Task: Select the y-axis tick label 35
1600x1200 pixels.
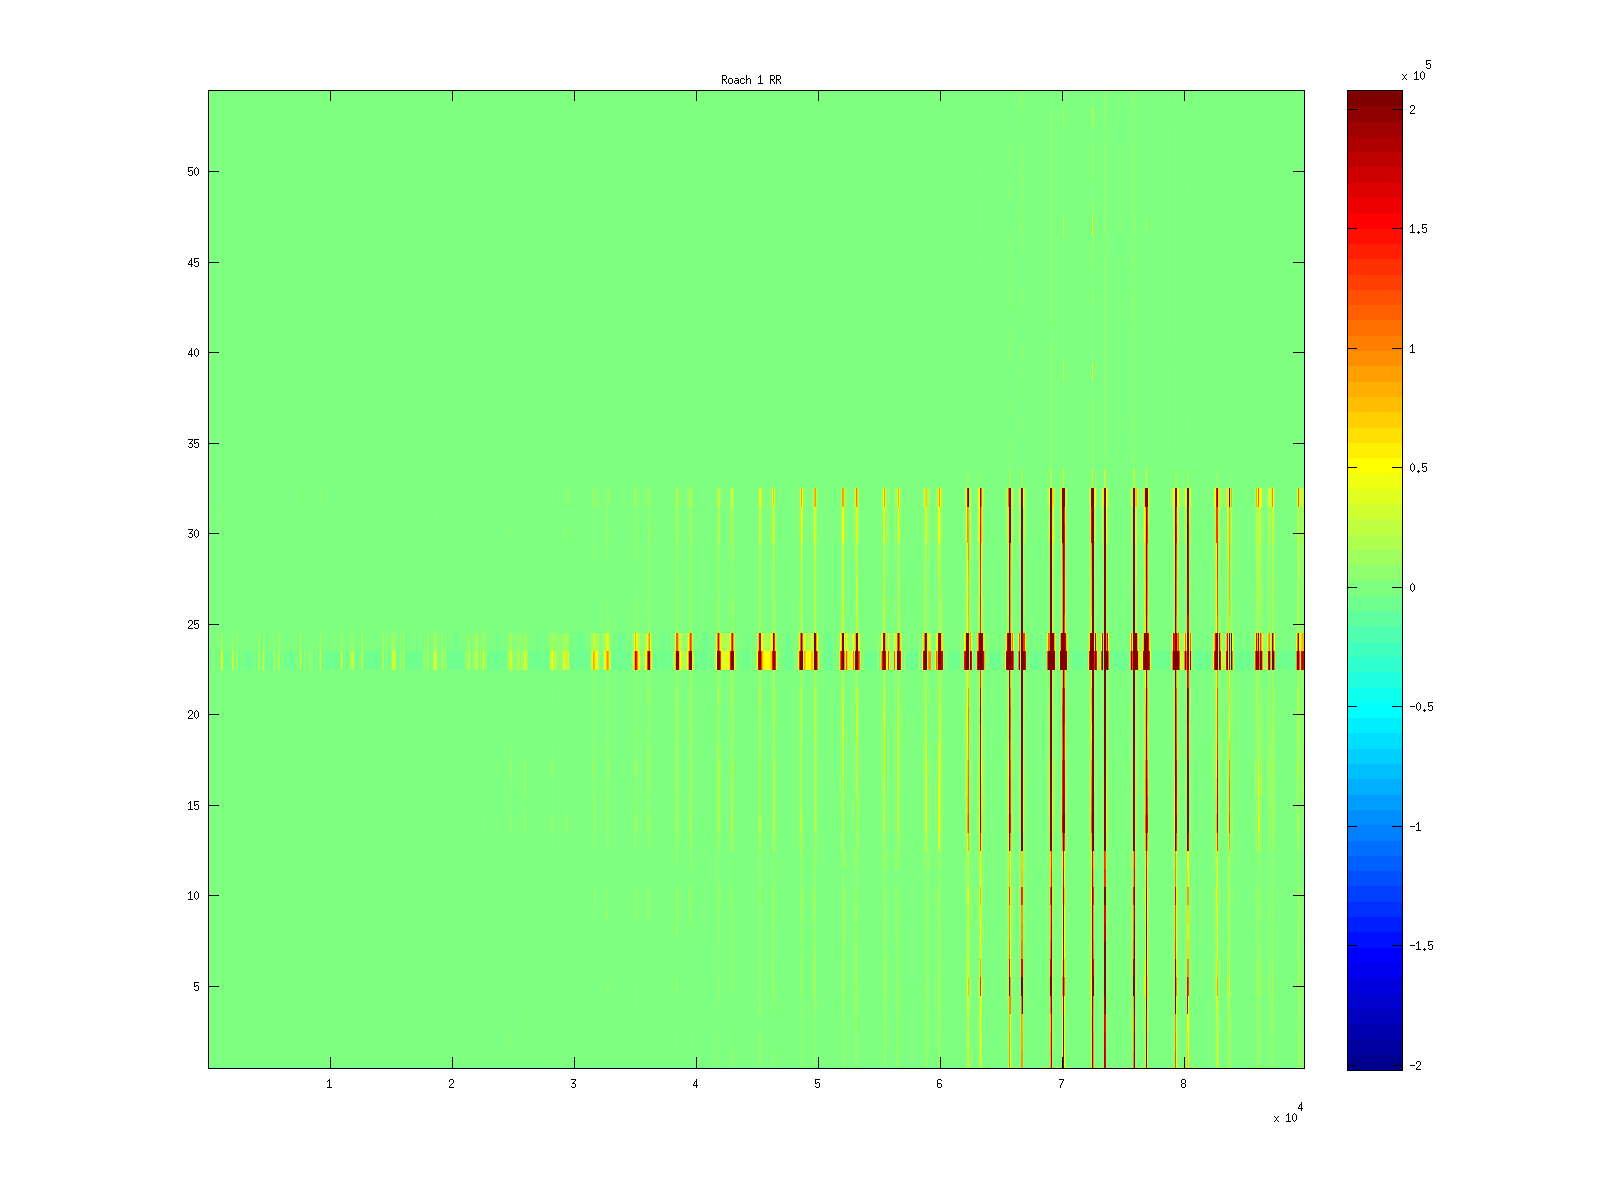Action: 193,444
